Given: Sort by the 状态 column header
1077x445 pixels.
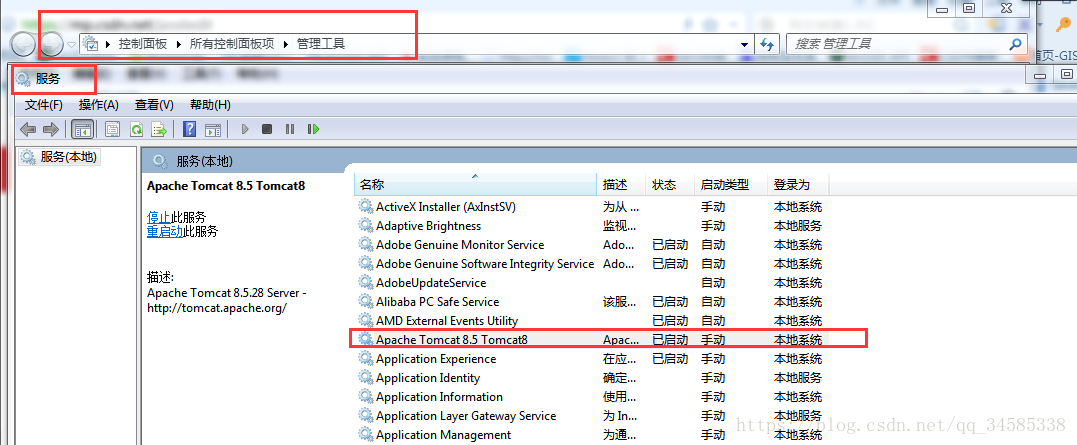Looking at the screenshot, I should pos(670,185).
